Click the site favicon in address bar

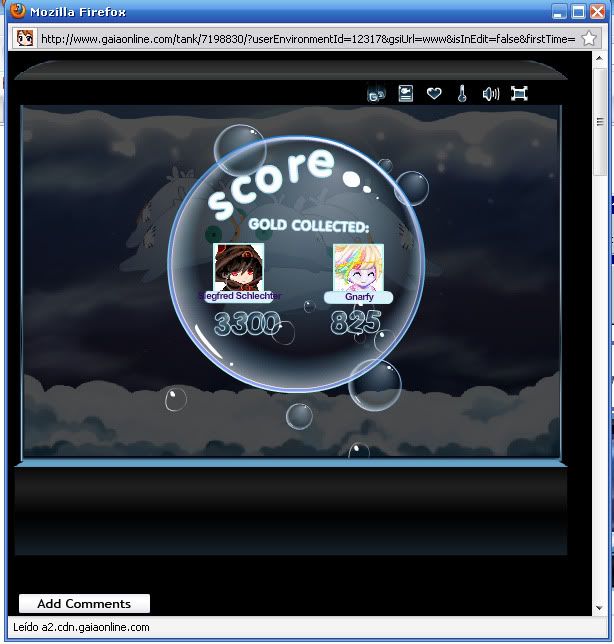(x=25, y=38)
